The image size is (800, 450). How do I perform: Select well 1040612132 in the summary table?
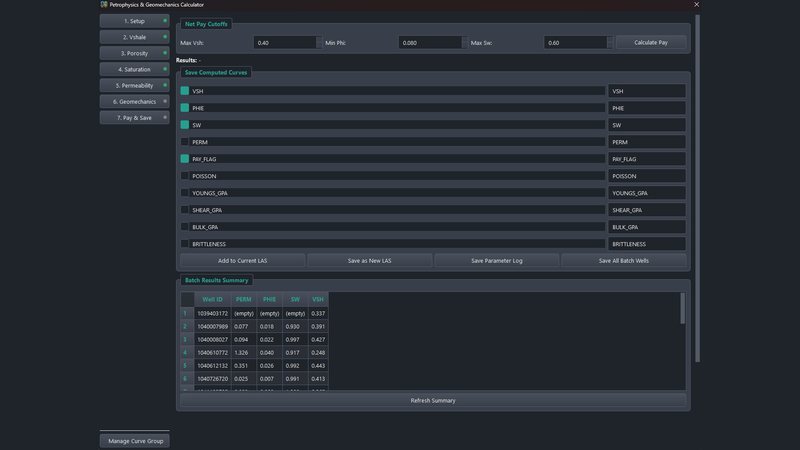tap(212, 366)
